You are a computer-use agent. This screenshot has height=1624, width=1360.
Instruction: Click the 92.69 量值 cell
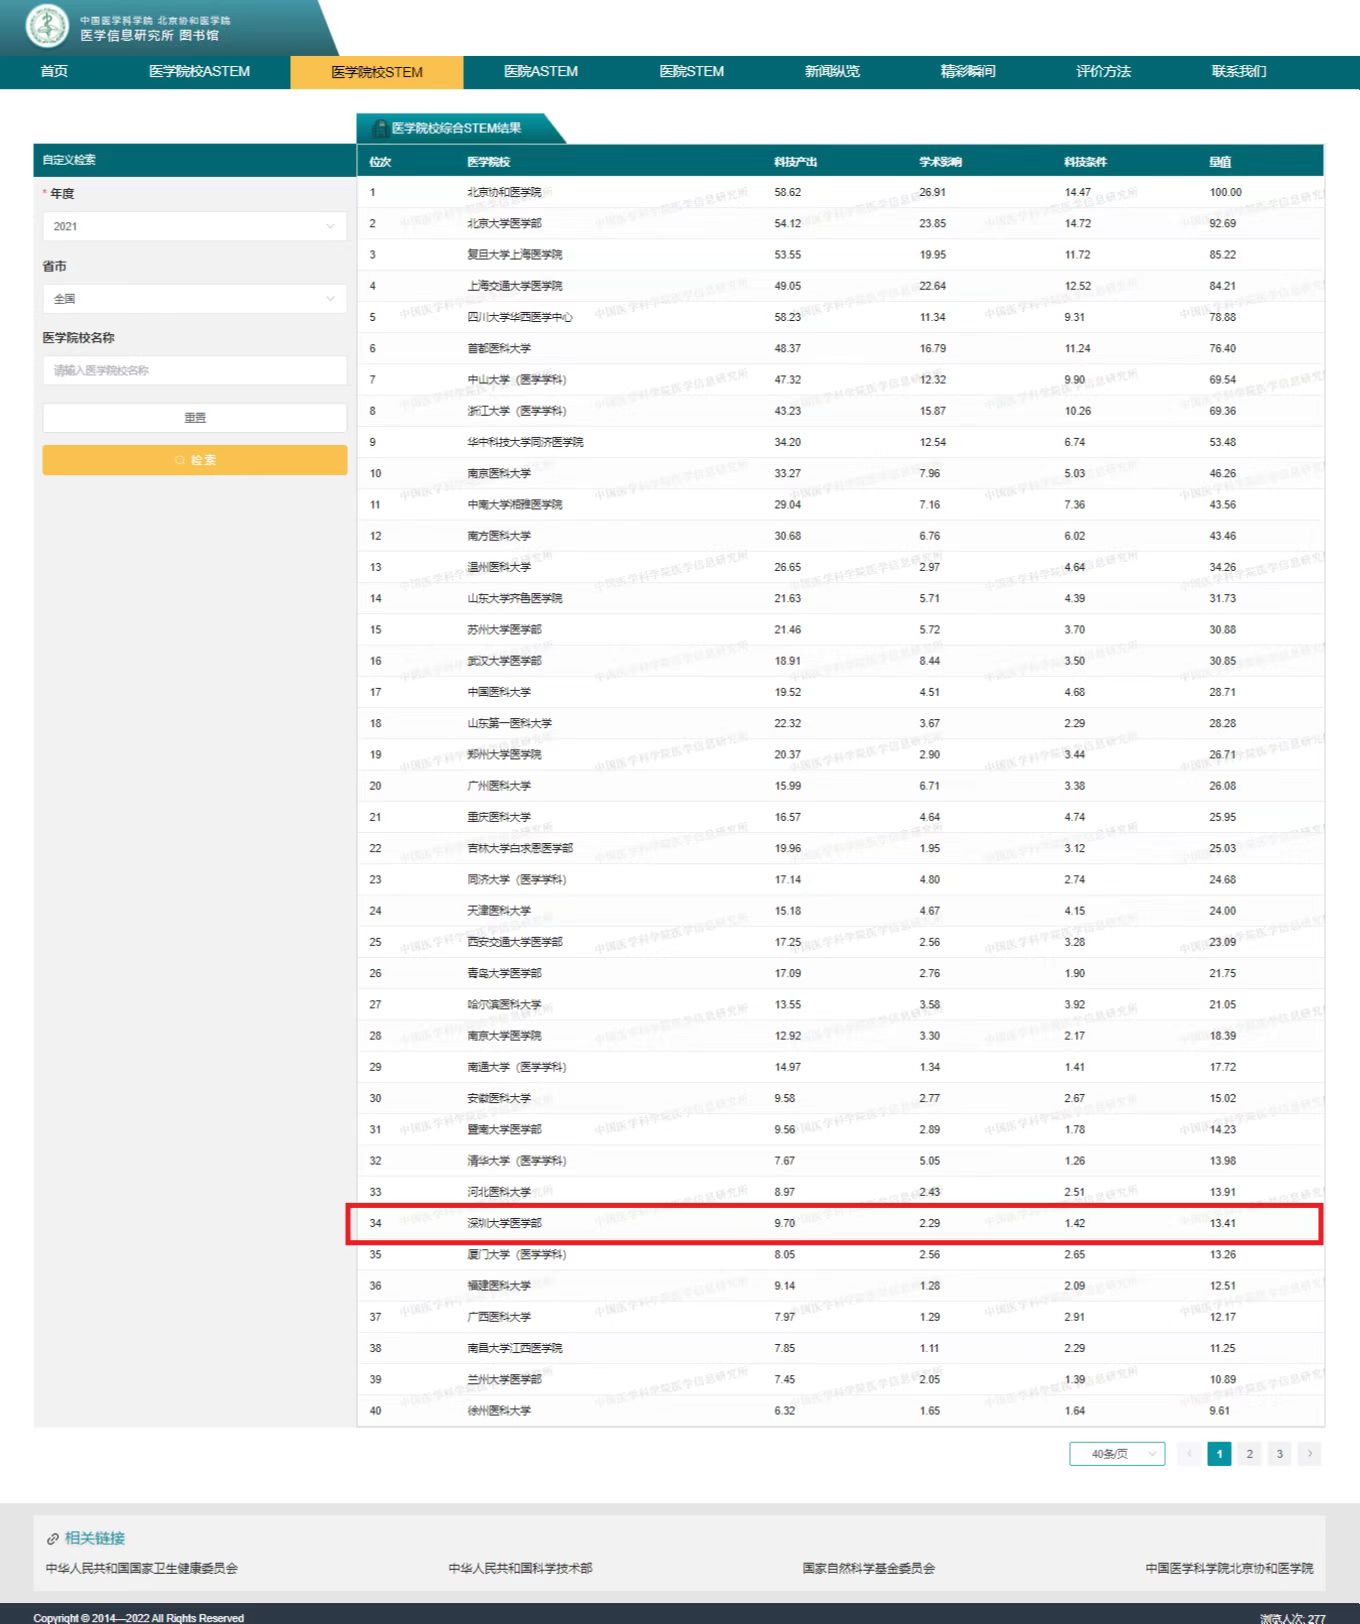pyautogui.click(x=1222, y=223)
